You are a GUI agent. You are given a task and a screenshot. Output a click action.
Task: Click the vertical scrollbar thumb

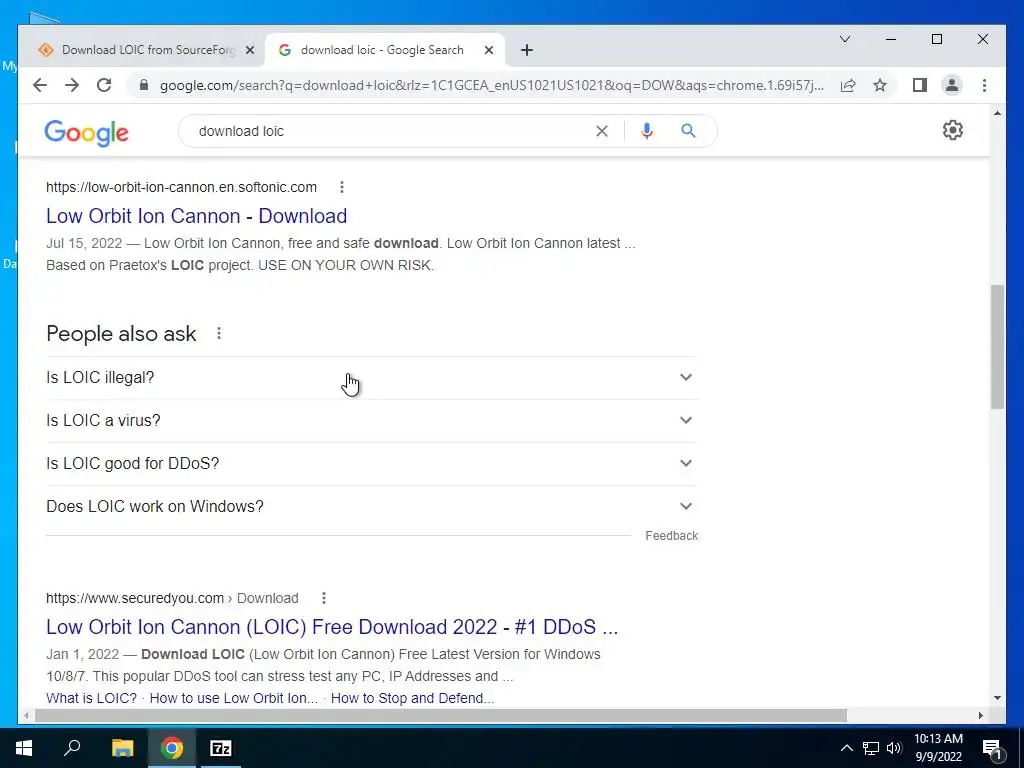pyautogui.click(x=997, y=347)
